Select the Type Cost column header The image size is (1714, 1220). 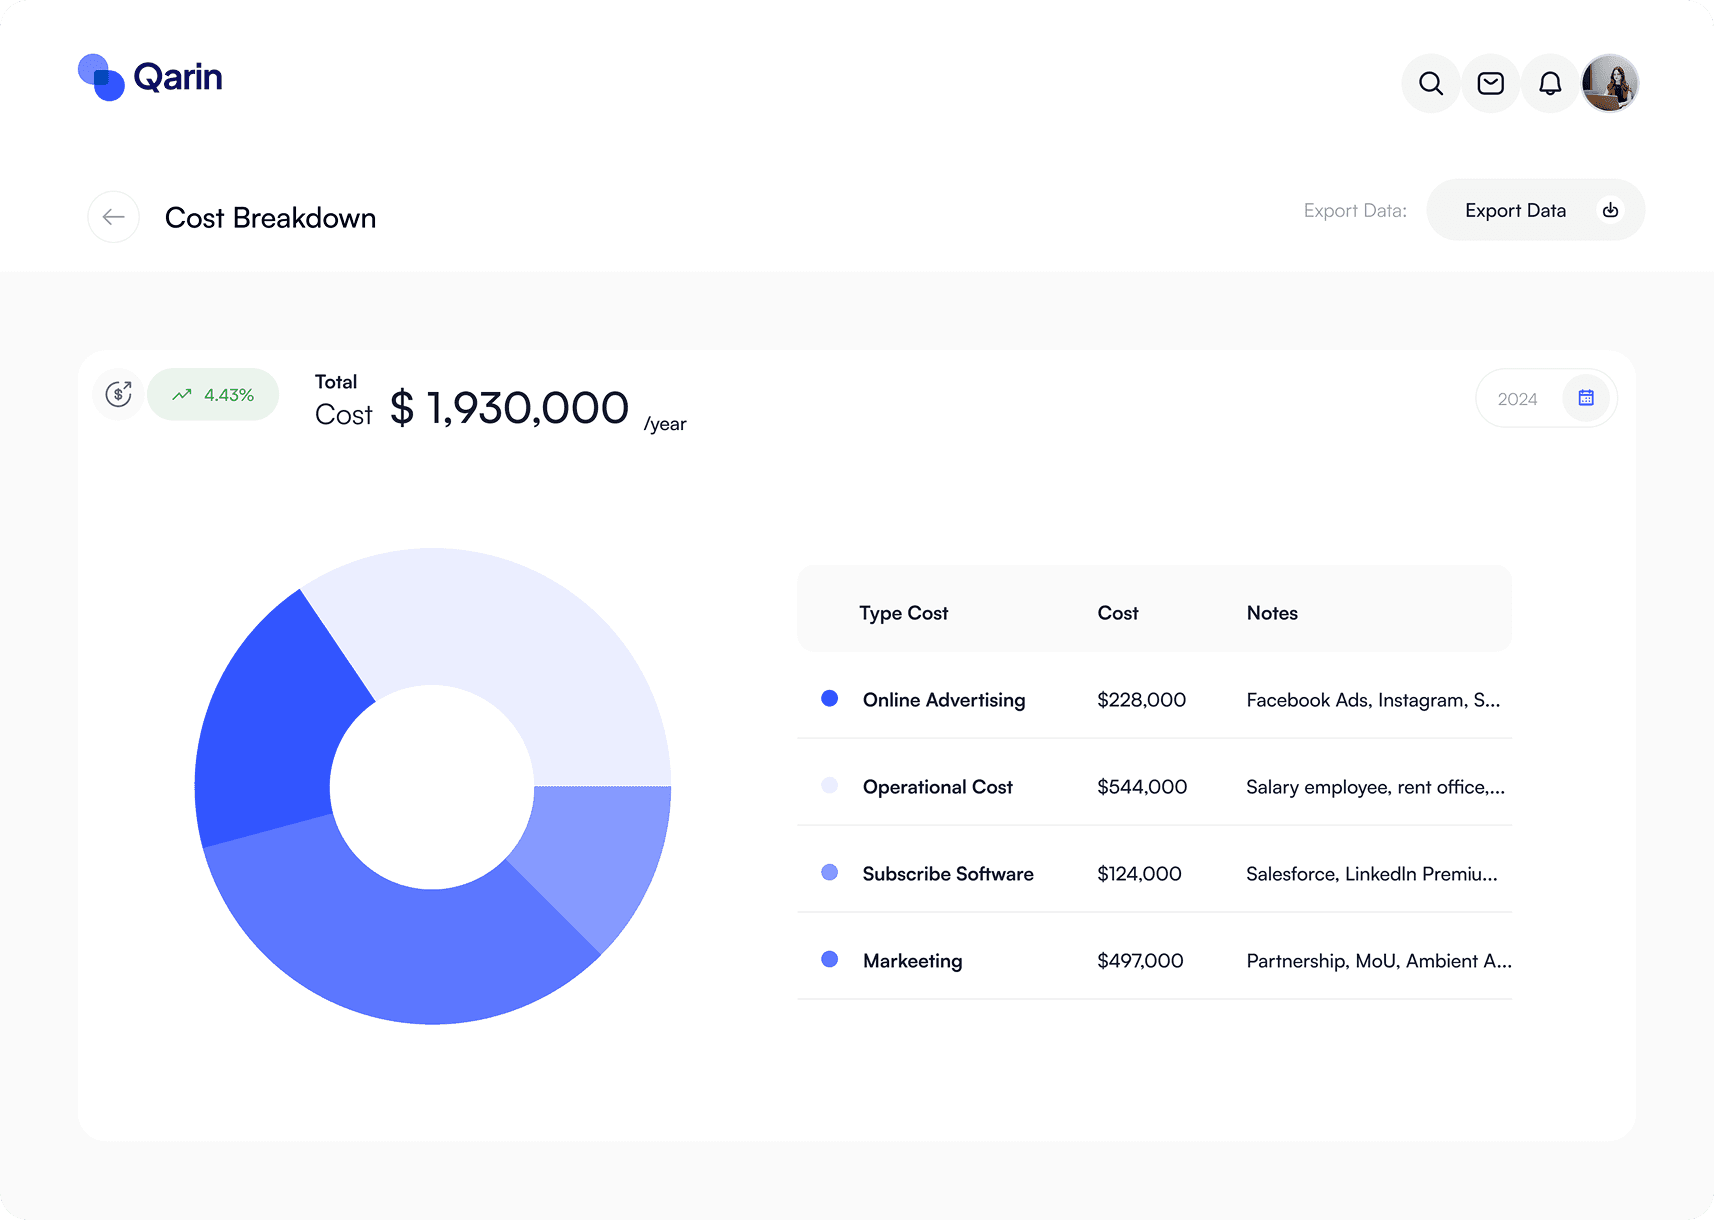pos(903,612)
